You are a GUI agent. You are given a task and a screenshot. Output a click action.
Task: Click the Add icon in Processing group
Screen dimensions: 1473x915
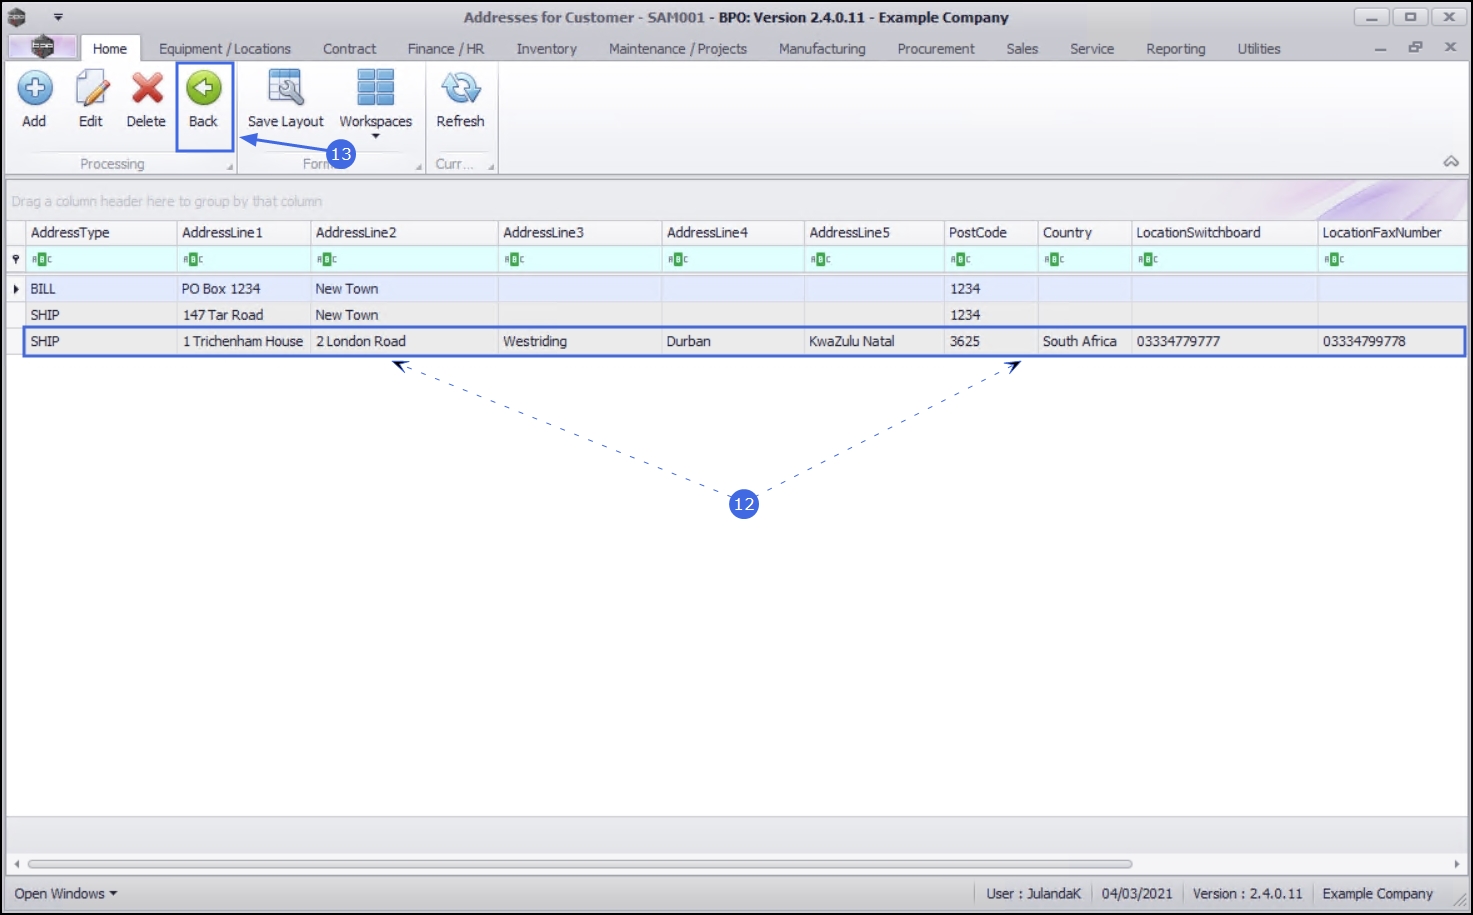(x=35, y=89)
